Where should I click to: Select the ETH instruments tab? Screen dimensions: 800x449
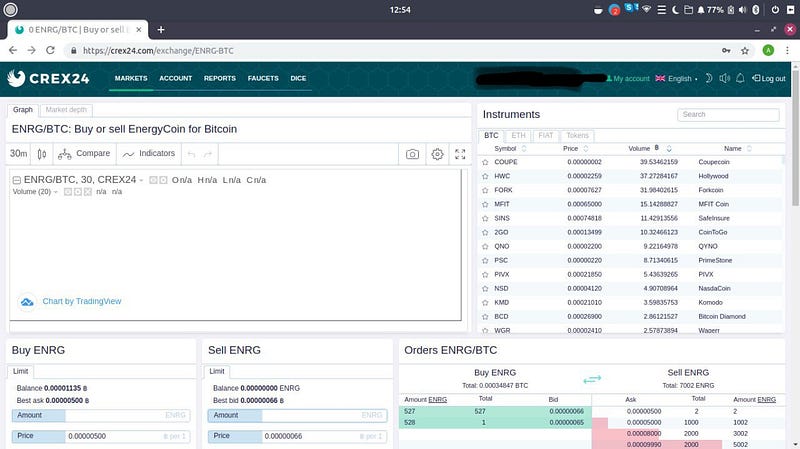point(518,135)
